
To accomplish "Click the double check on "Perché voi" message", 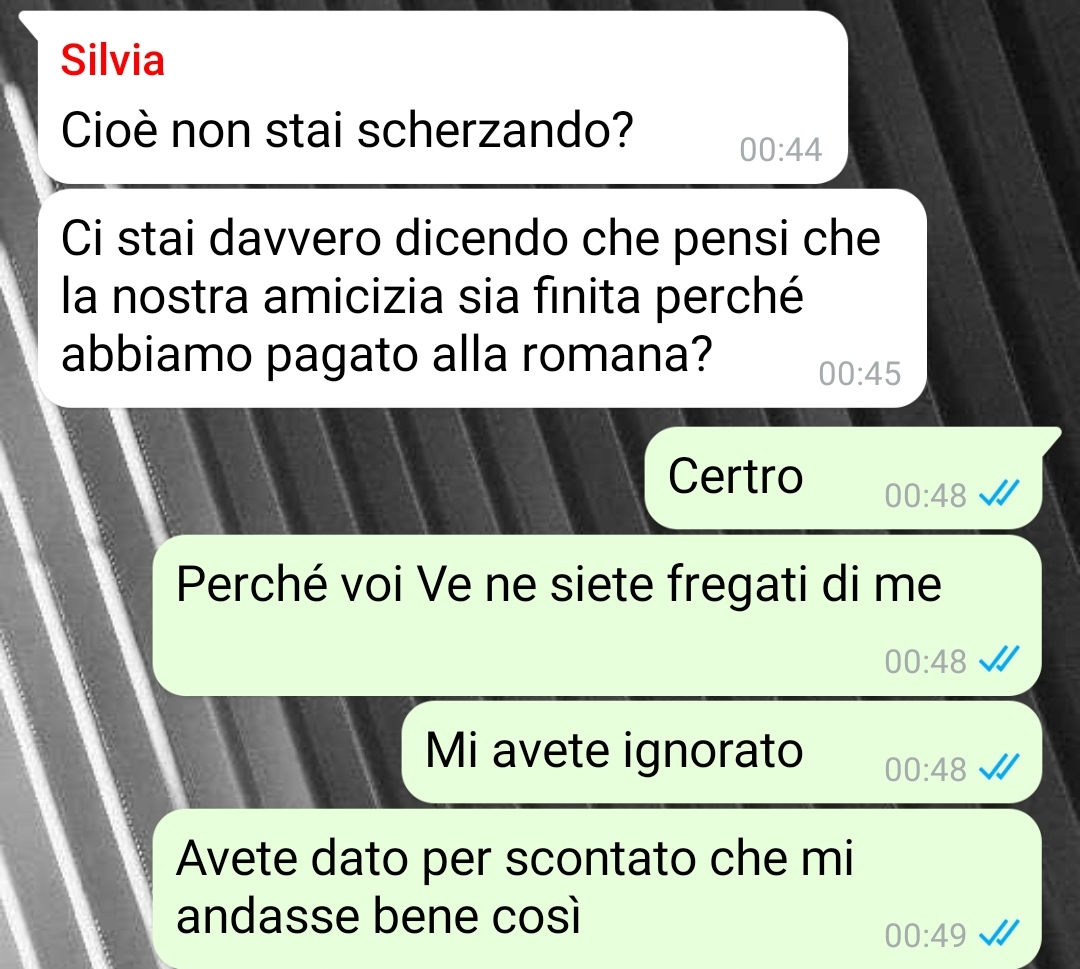I will click(x=999, y=660).
